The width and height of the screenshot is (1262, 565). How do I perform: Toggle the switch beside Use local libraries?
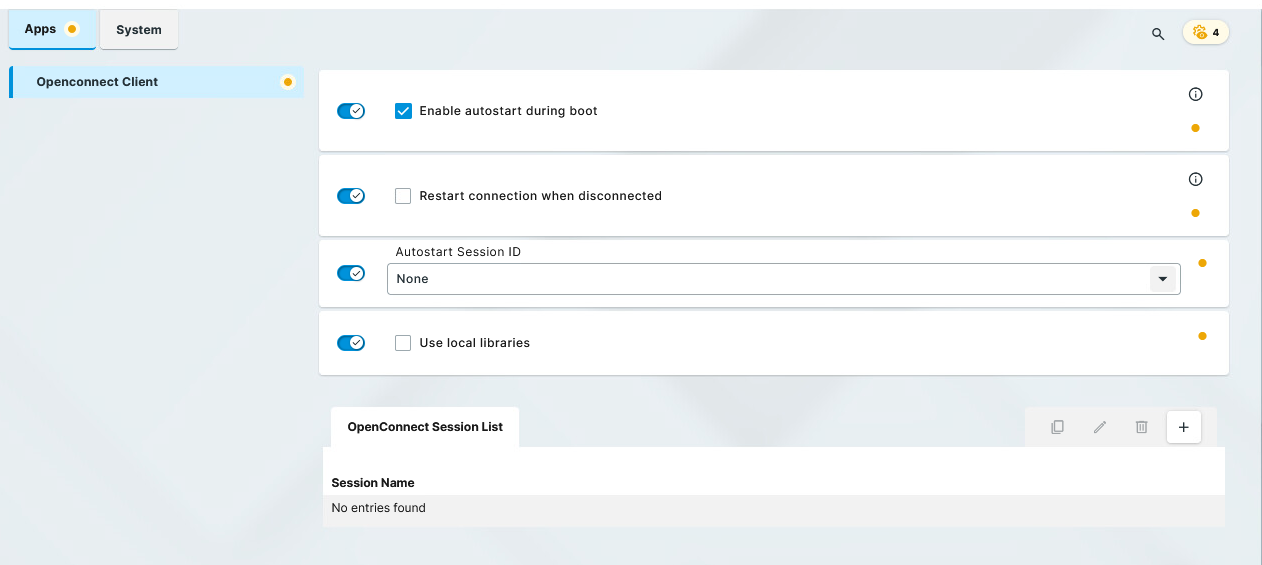351,343
